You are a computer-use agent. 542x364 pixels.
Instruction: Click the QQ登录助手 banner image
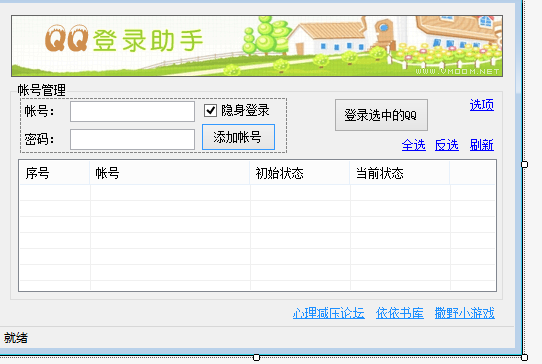(x=257, y=46)
